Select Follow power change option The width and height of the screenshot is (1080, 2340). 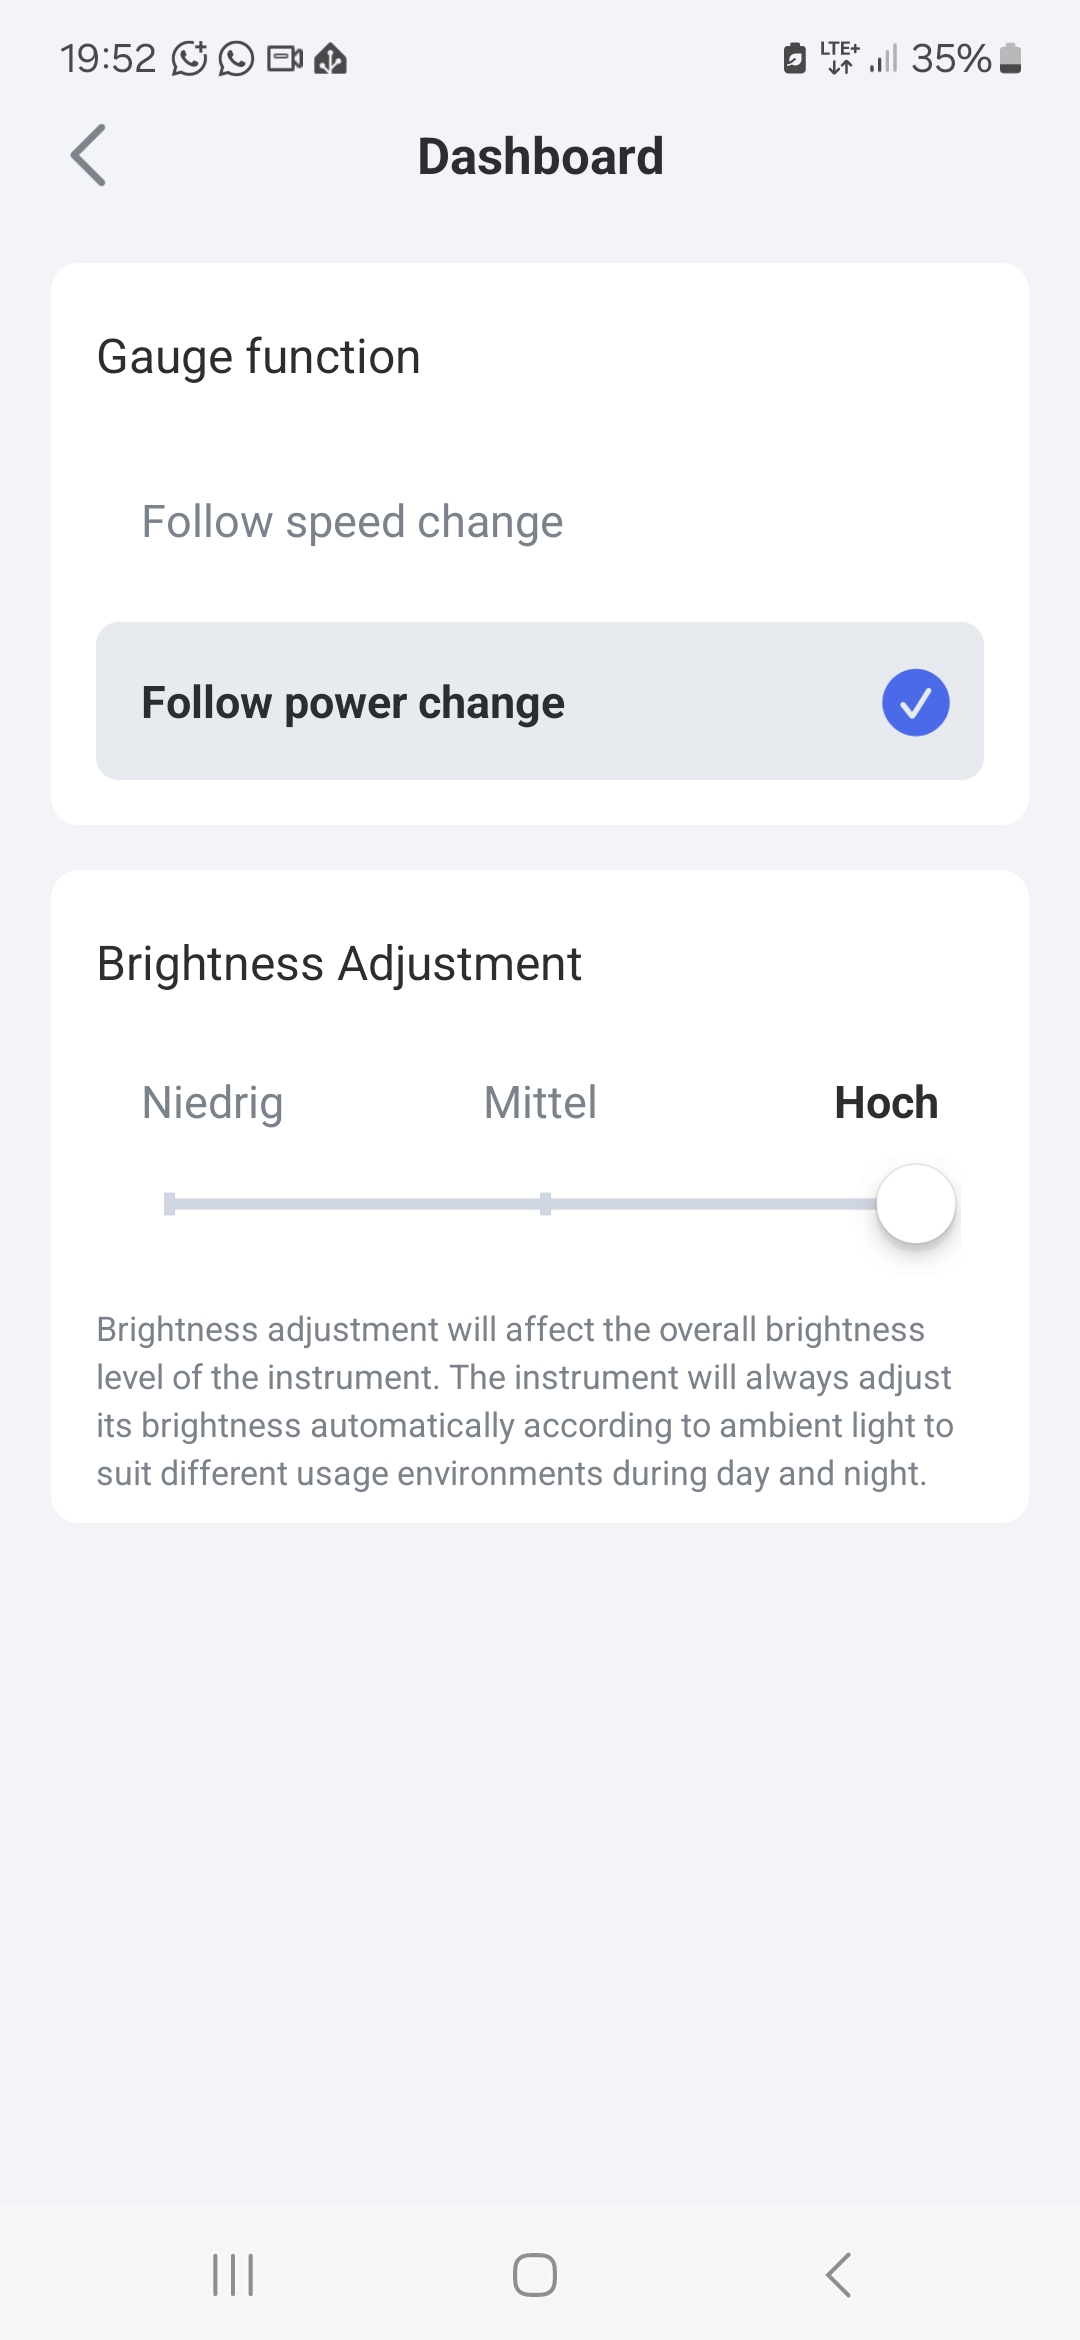pos(352,702)
